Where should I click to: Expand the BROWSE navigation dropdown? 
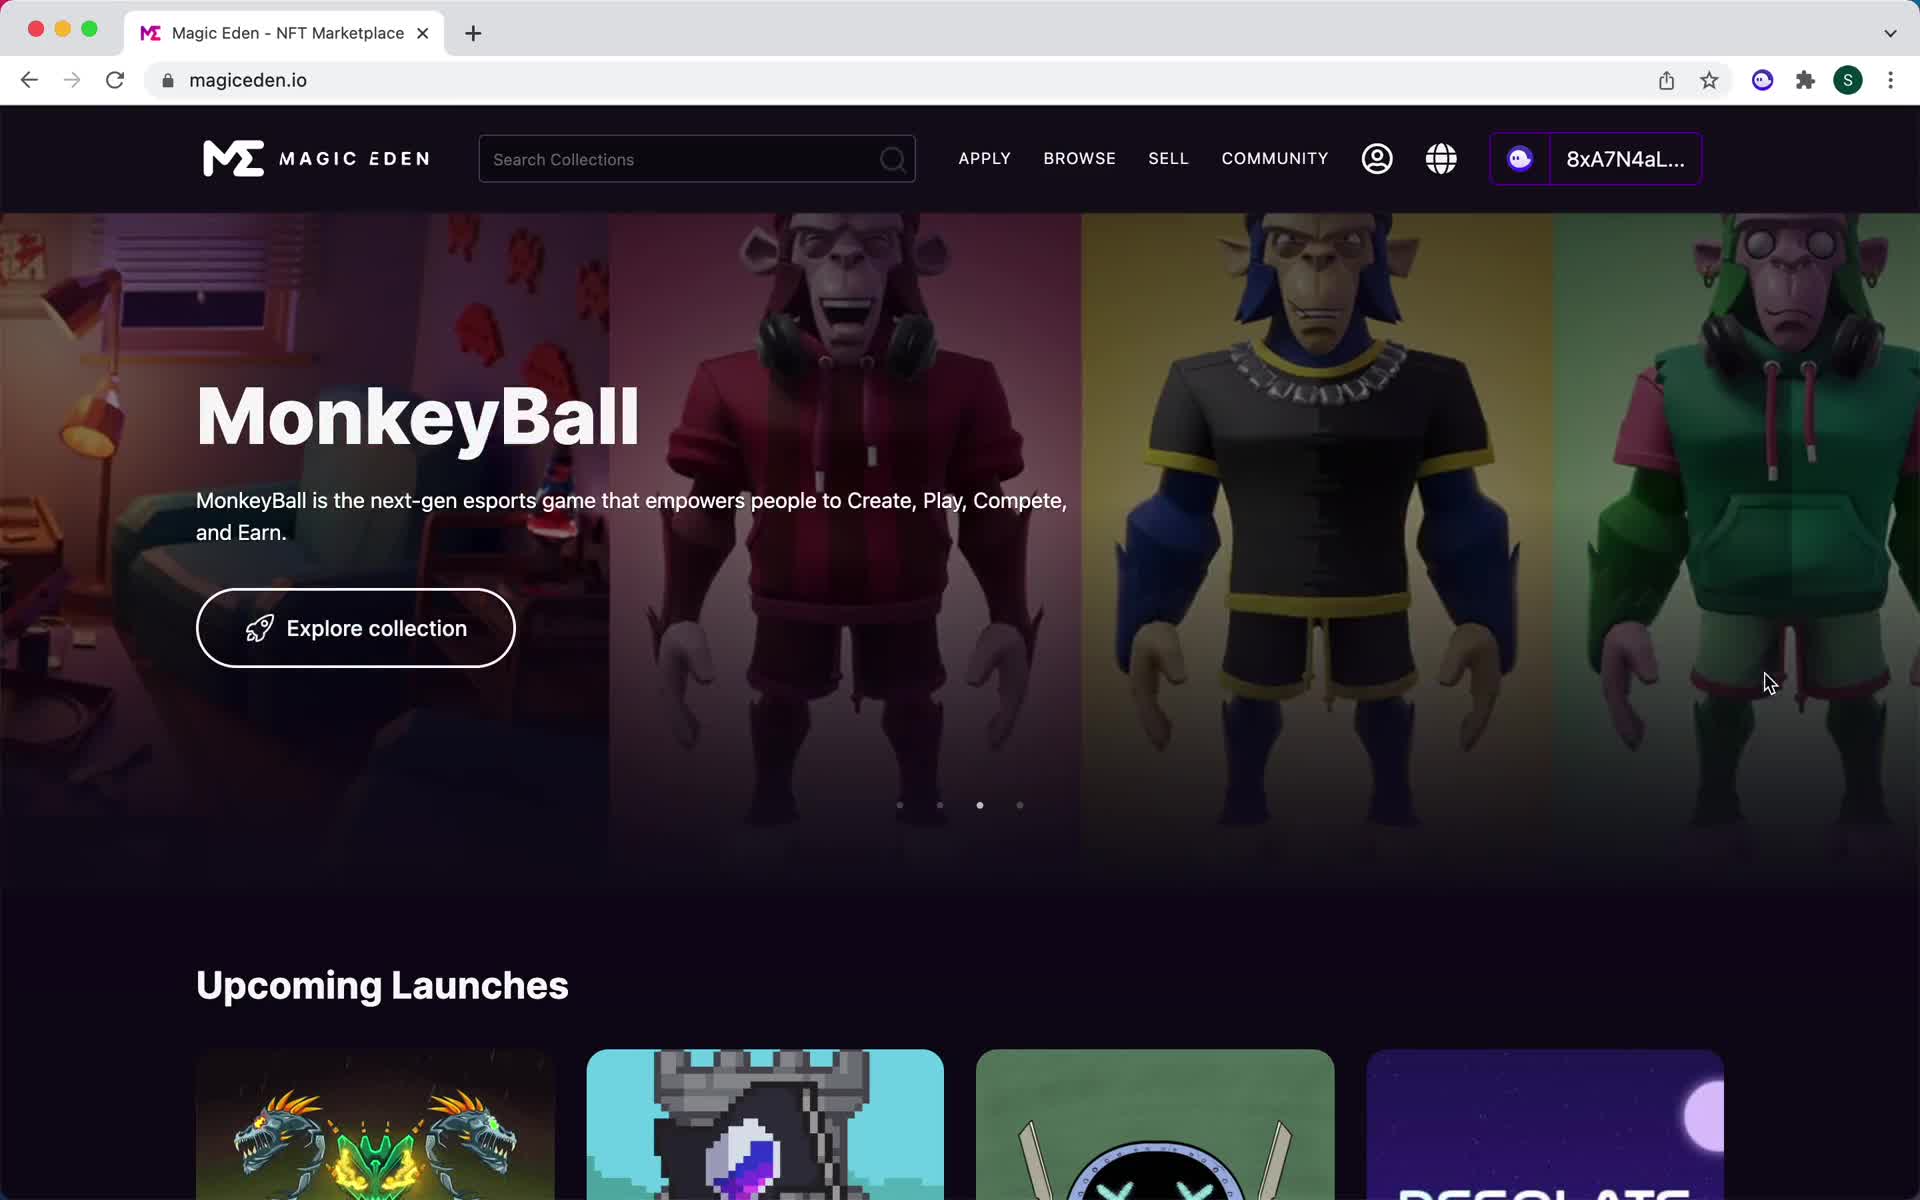pyautogui.click(x=1078, y=158)
